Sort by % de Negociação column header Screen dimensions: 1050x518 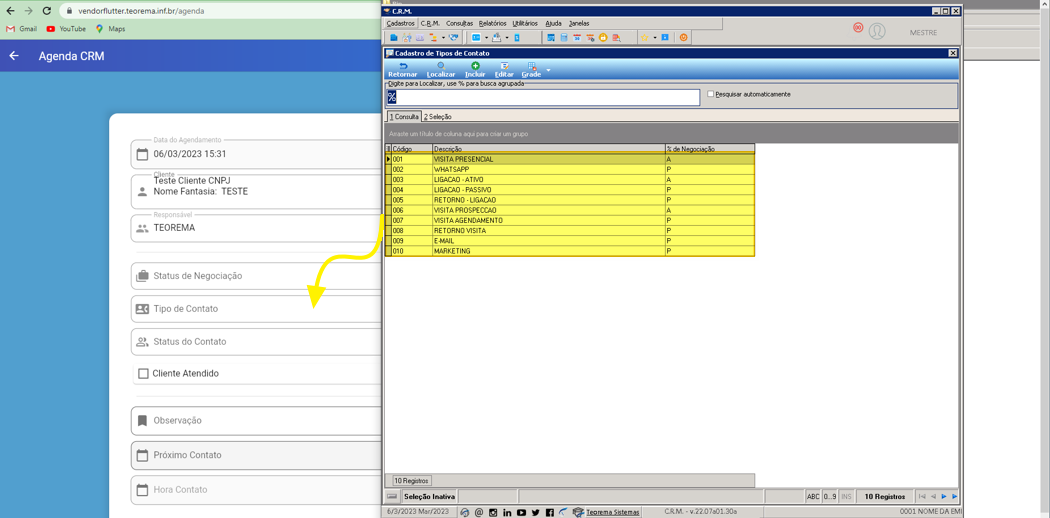tap(710, 149)
